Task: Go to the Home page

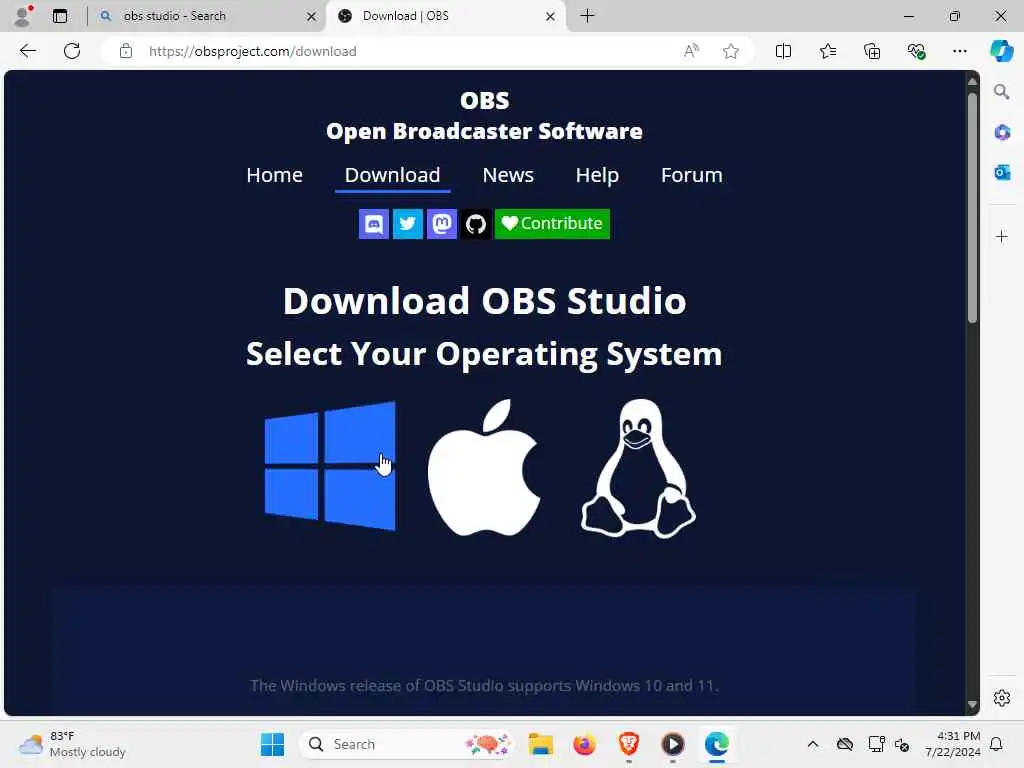Action: (x=274, y=175)
